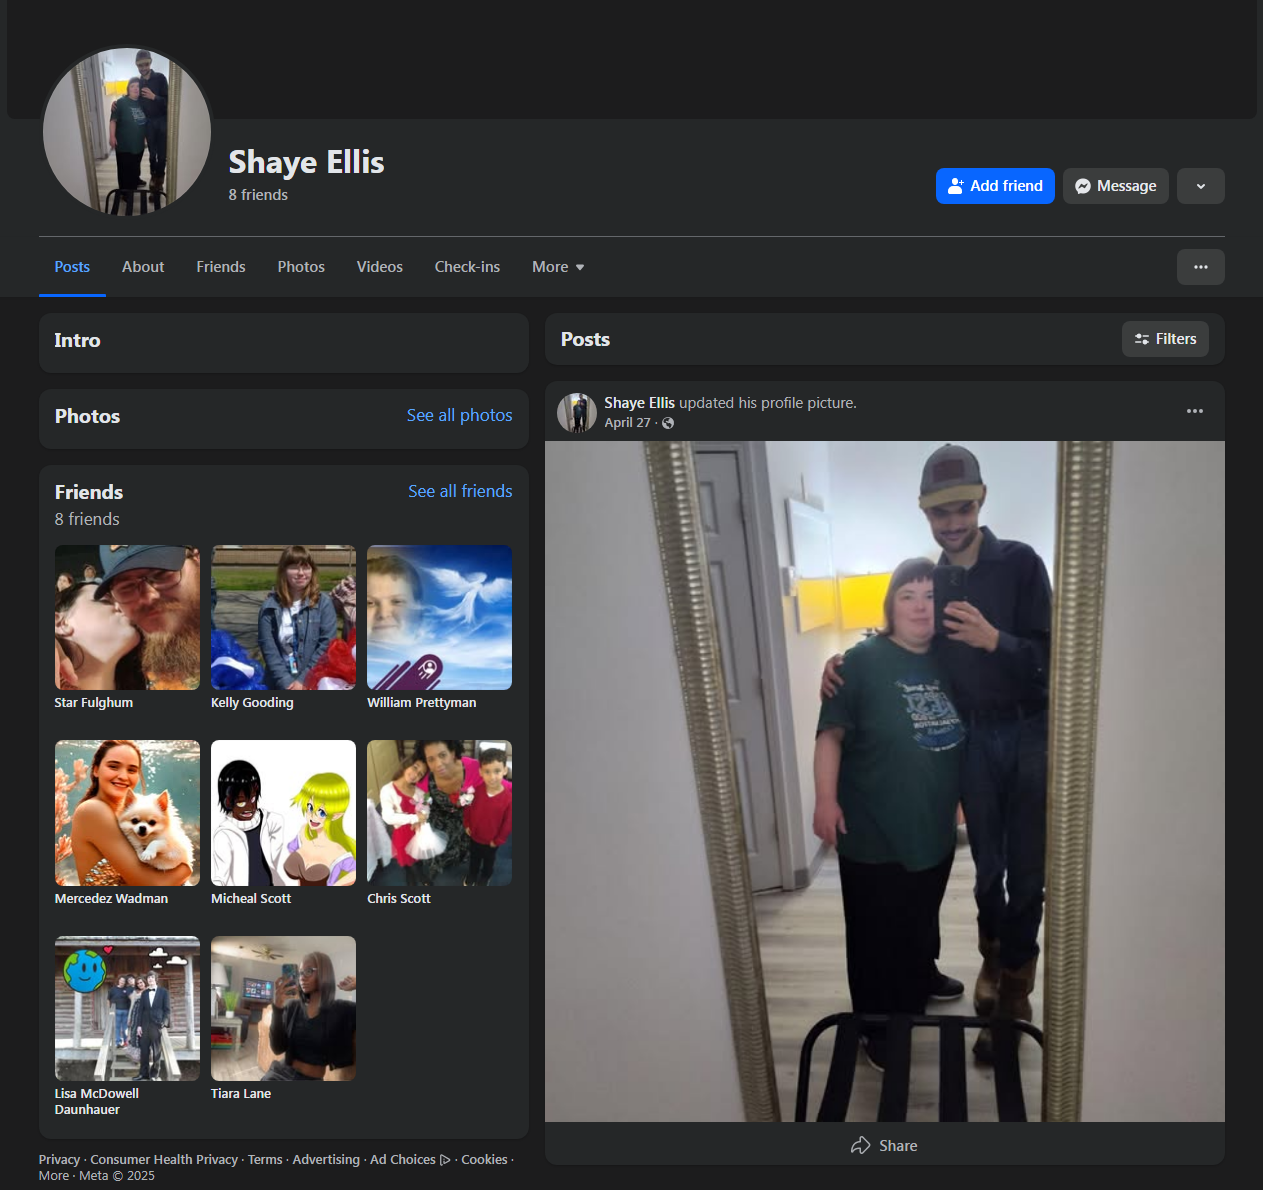Viewport: 1263px width, 1190px height.
Task: Click the 8 friends count under name
Action: (258, 195)
